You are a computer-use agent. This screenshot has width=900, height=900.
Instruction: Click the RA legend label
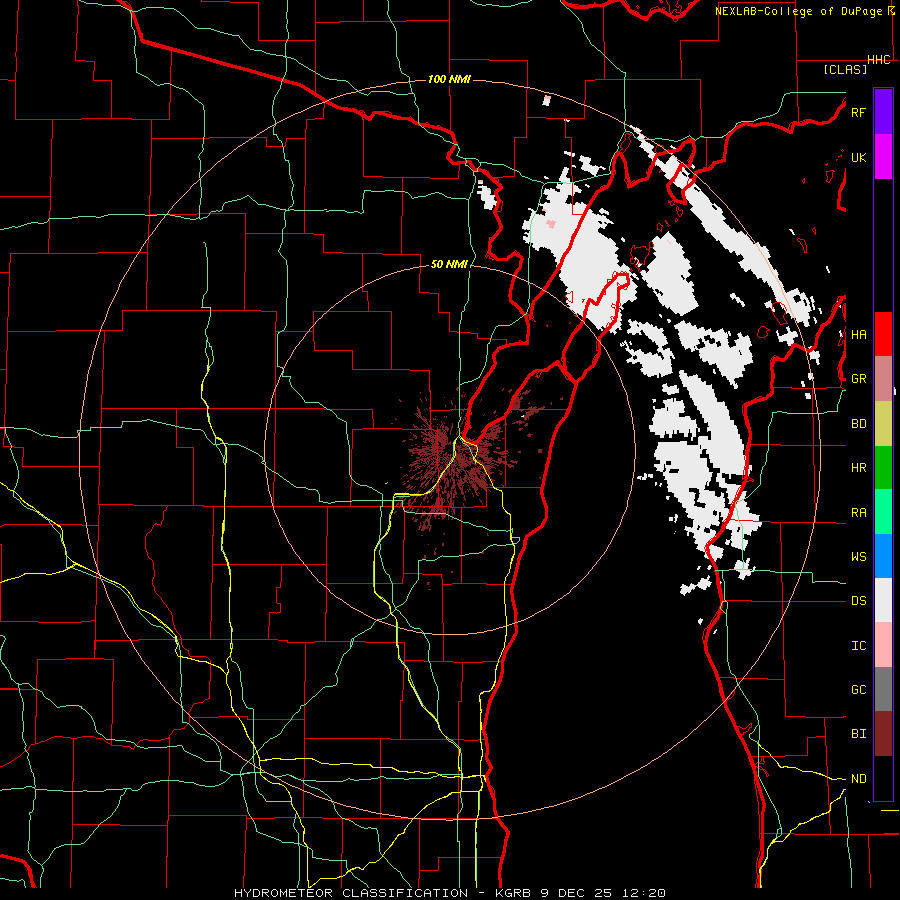(x=858, y=513)
